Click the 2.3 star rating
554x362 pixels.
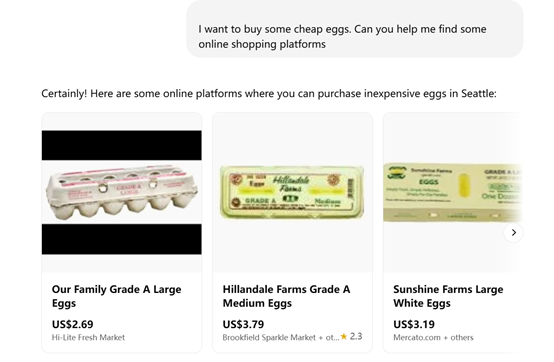point(356,336)
